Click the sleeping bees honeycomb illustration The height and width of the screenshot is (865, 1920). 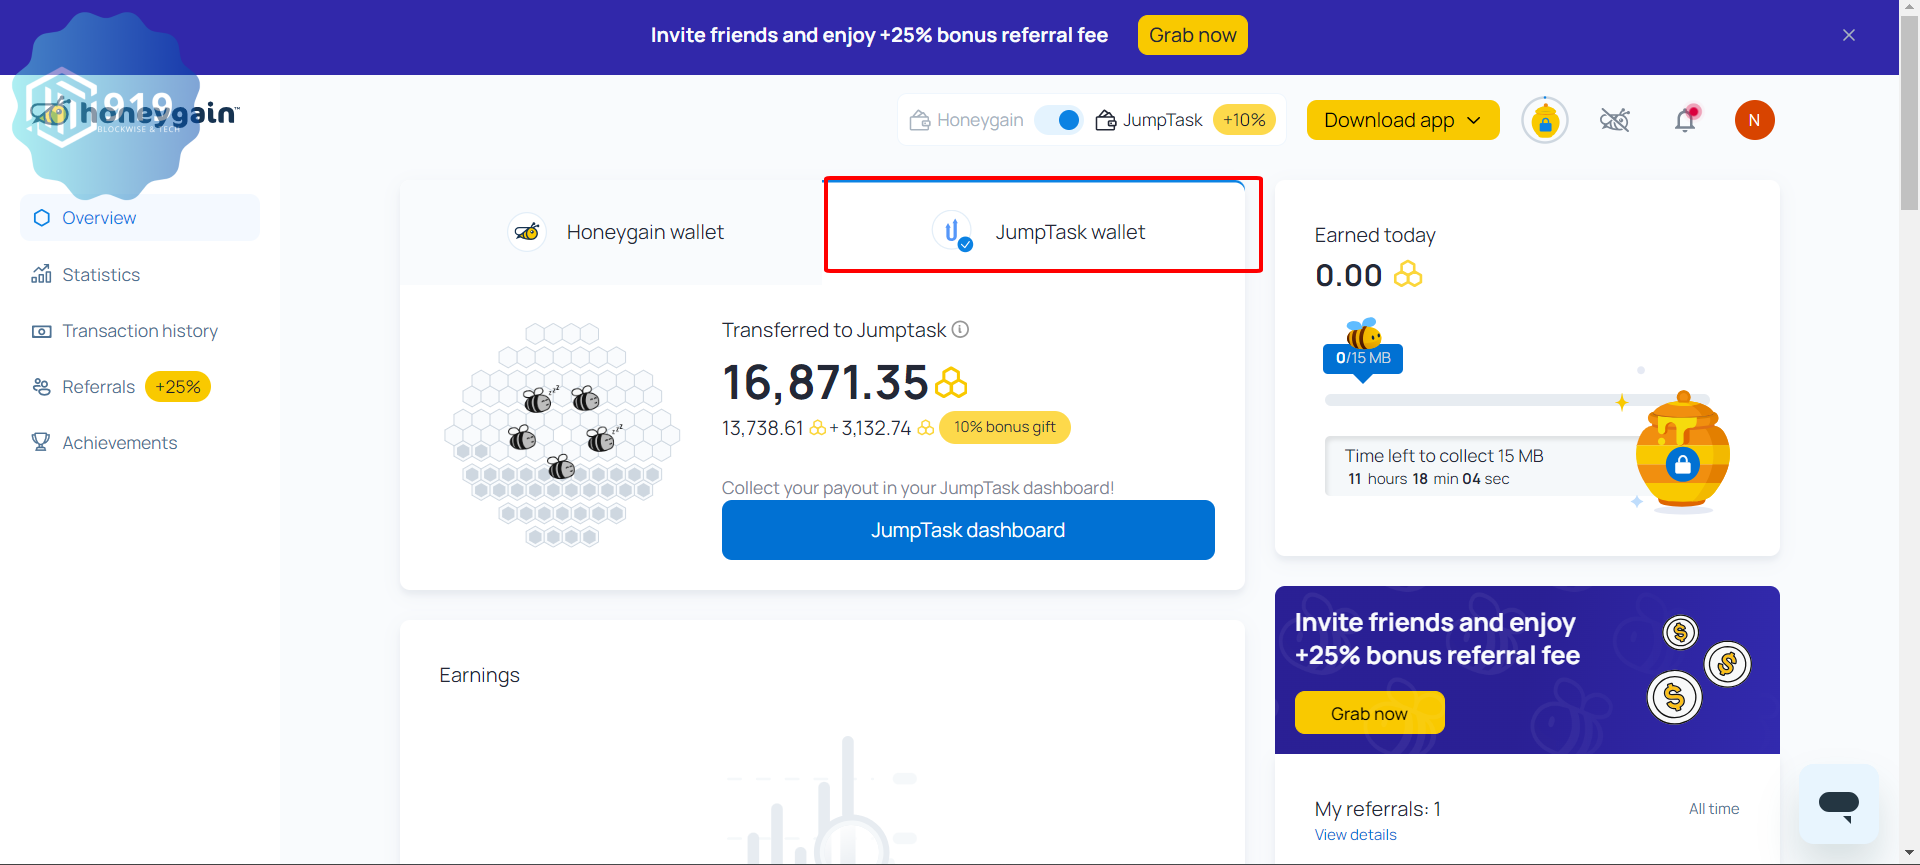click(562, 434)
